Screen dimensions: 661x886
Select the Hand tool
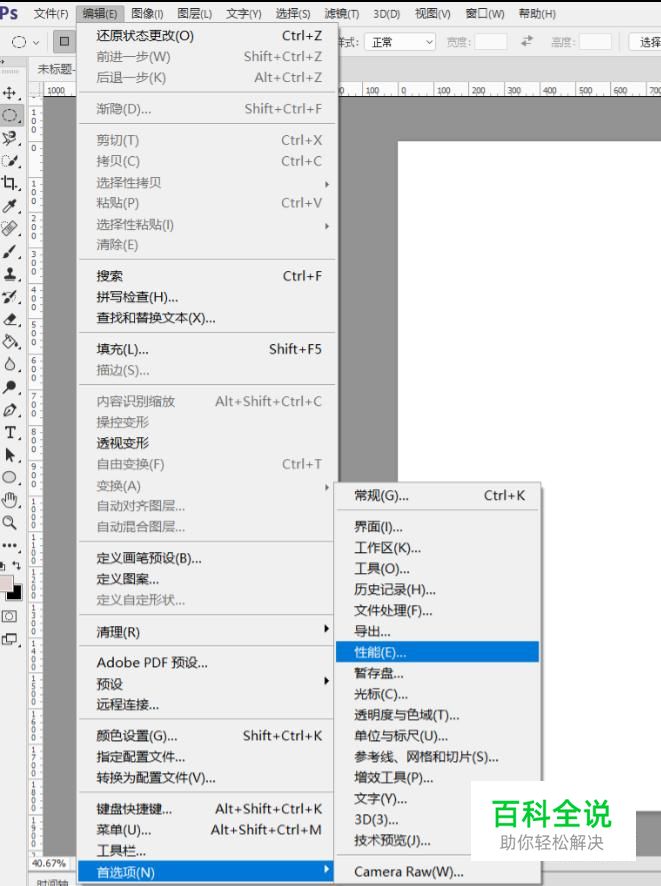[x=10, y=500]
